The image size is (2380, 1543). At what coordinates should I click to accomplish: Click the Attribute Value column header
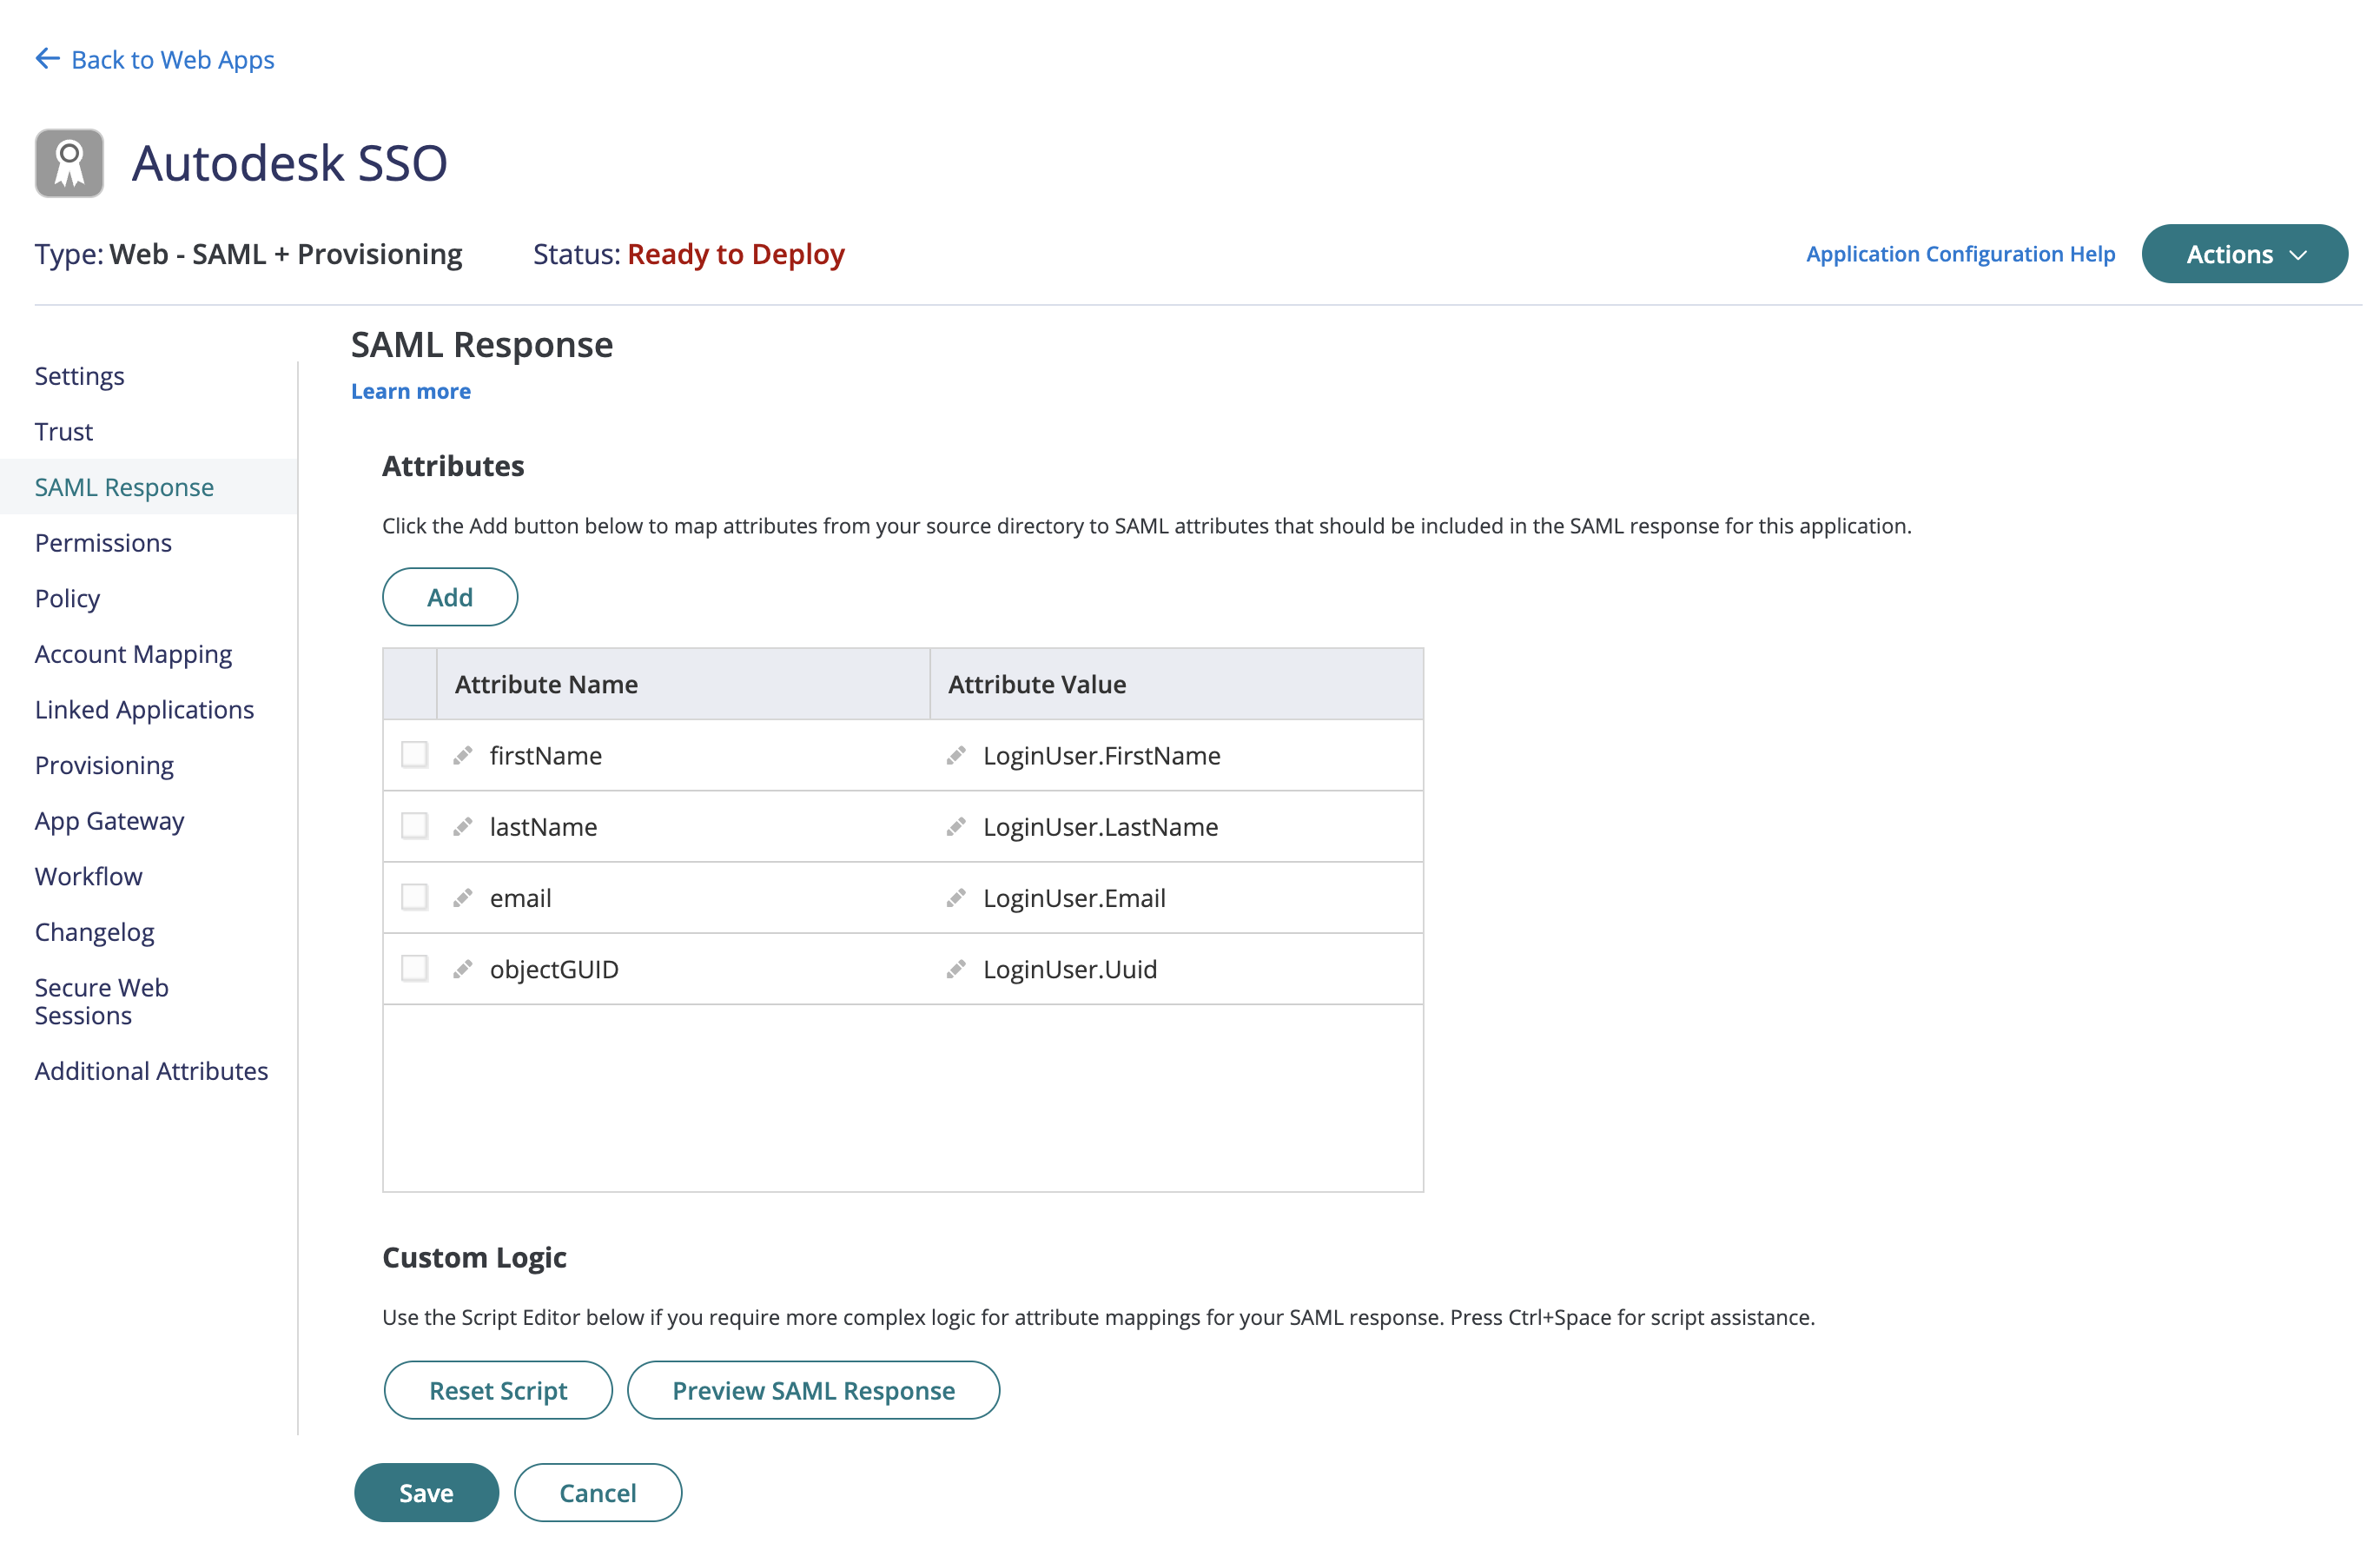point(1035,684)
